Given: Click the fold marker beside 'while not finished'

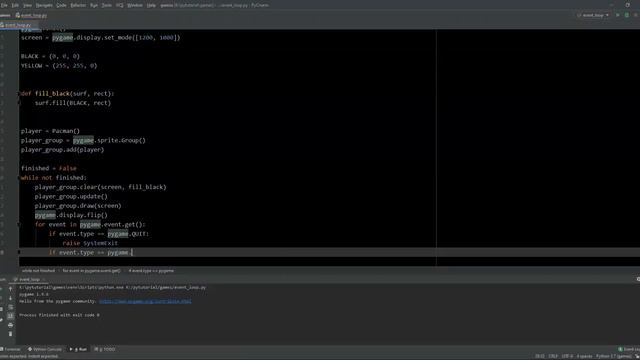Looking at the screenshot, I should click(x=19, y=178).
